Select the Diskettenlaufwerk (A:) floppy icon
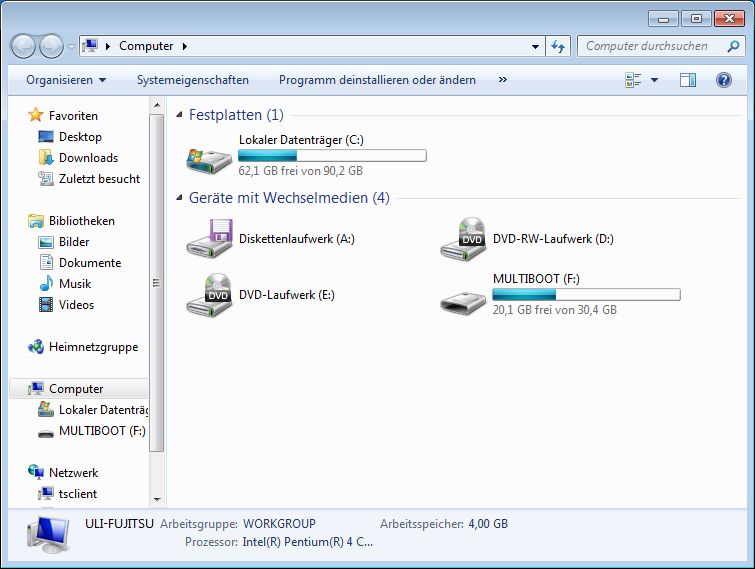The height and width of the screenshot is (569, 755). coord(209,240)
